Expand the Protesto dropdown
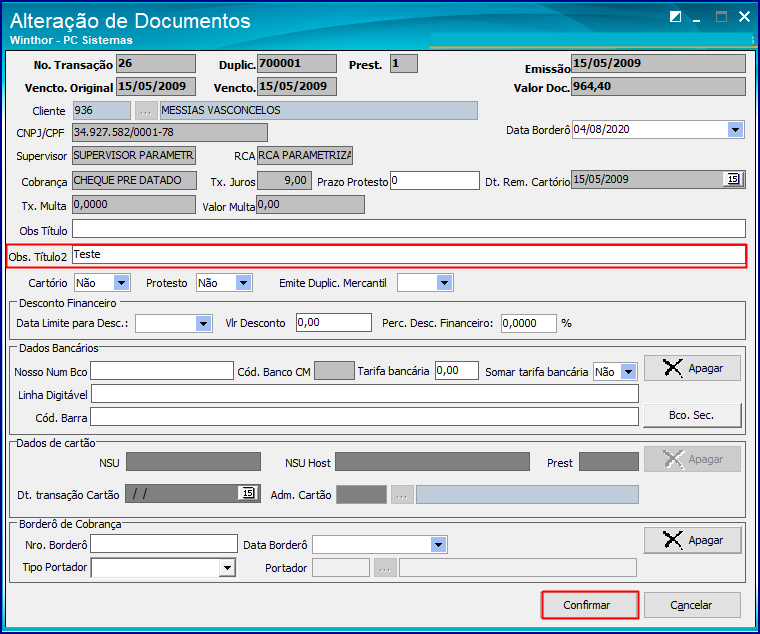Viewport: 760px width, 634px height. [x=243, y=283]
